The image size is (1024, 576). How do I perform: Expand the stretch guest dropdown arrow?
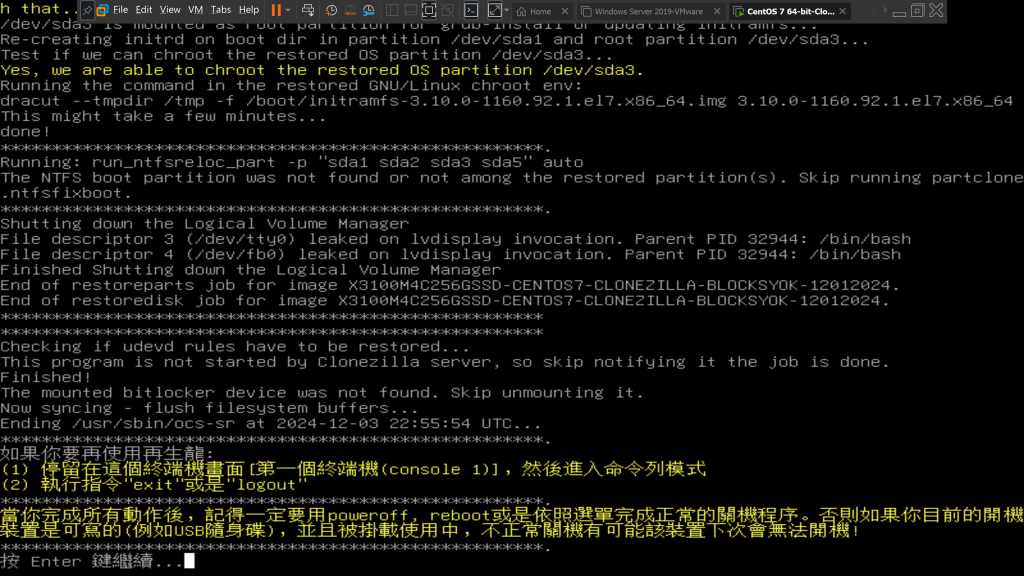click(507, 10)
